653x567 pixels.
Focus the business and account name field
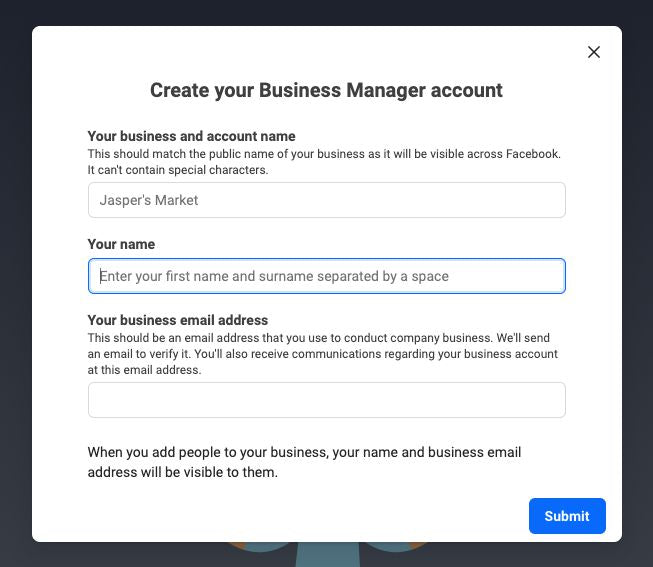326,200
